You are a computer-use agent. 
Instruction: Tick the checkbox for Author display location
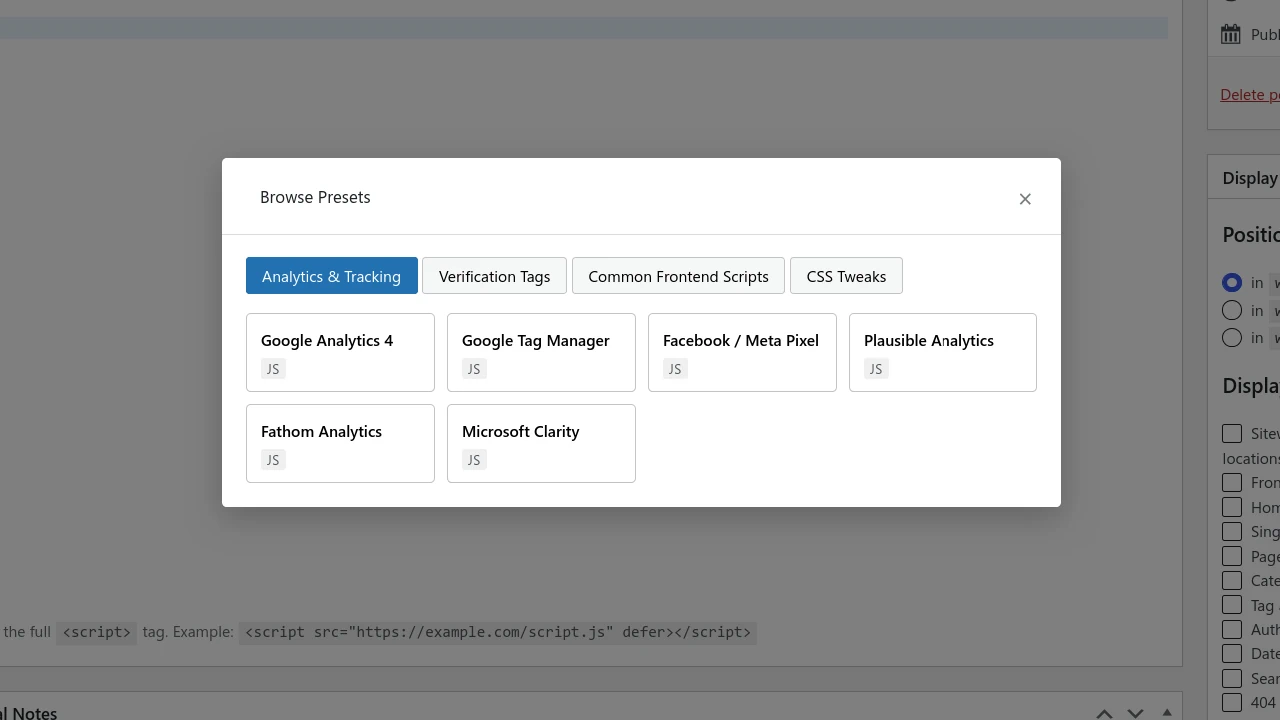click(1232, 629)
